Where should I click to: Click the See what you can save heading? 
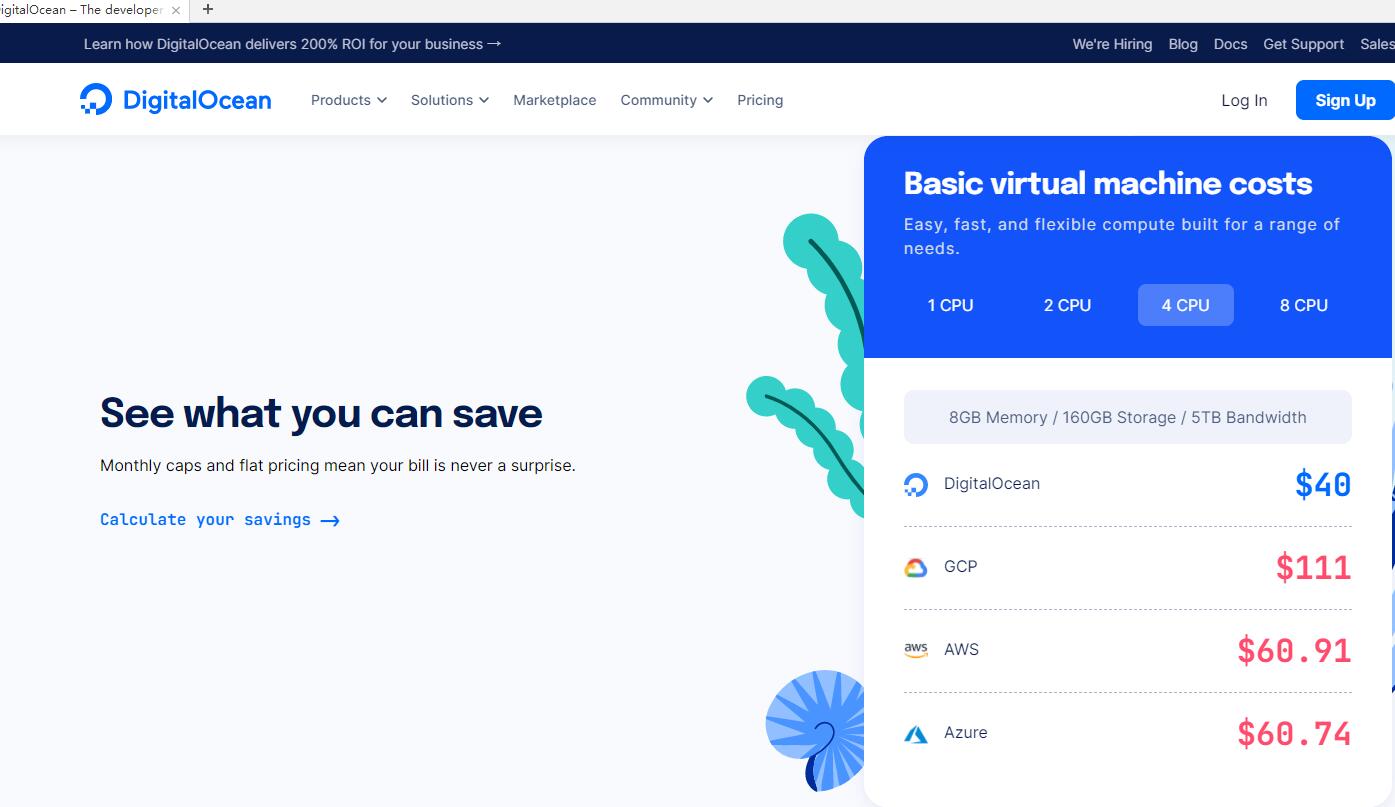(x=321, y=413)
